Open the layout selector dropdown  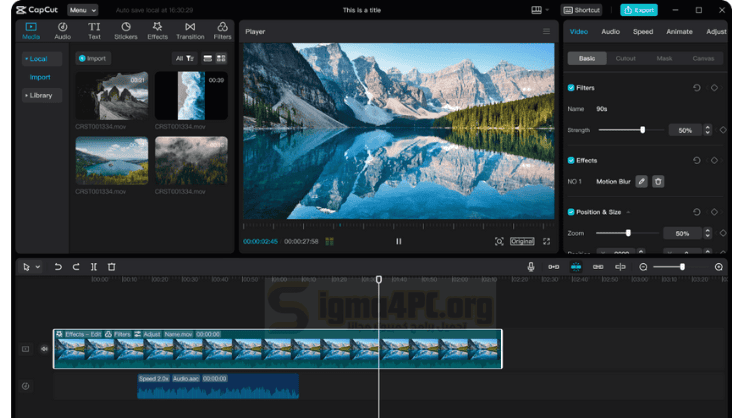(x=540, y=10)
